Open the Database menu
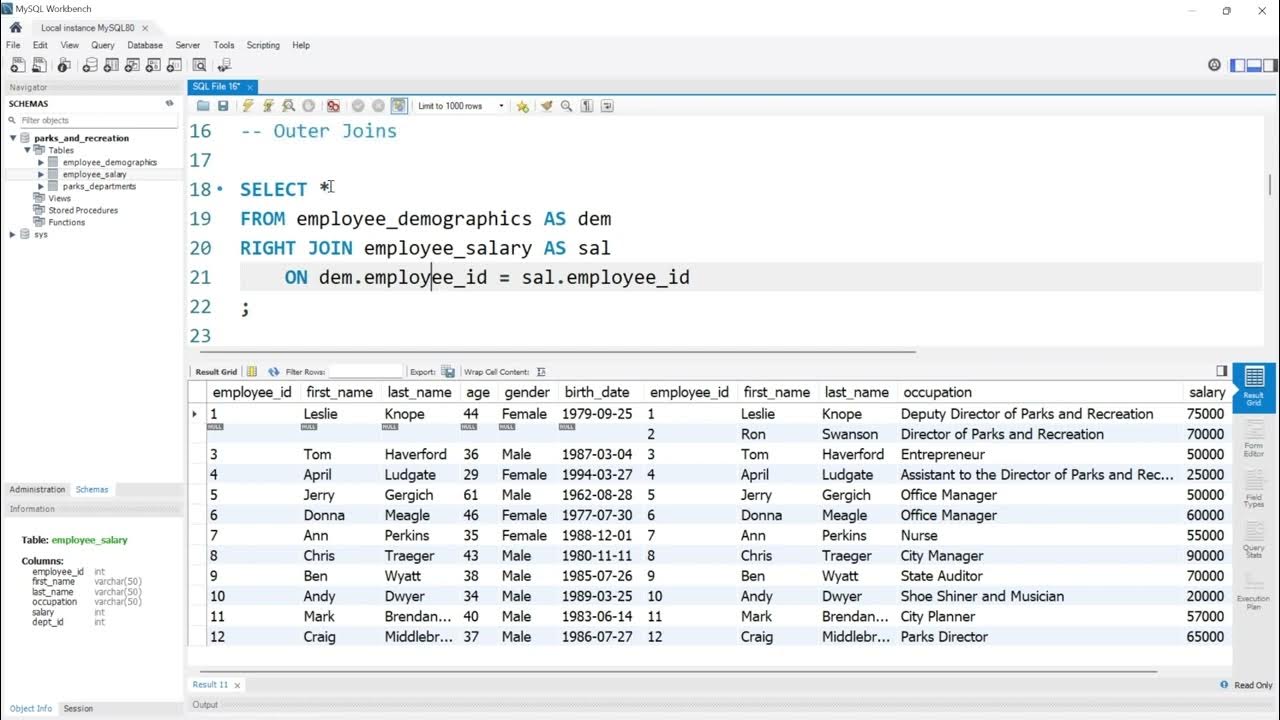The image size is (1280, 720). coord(145,45)
